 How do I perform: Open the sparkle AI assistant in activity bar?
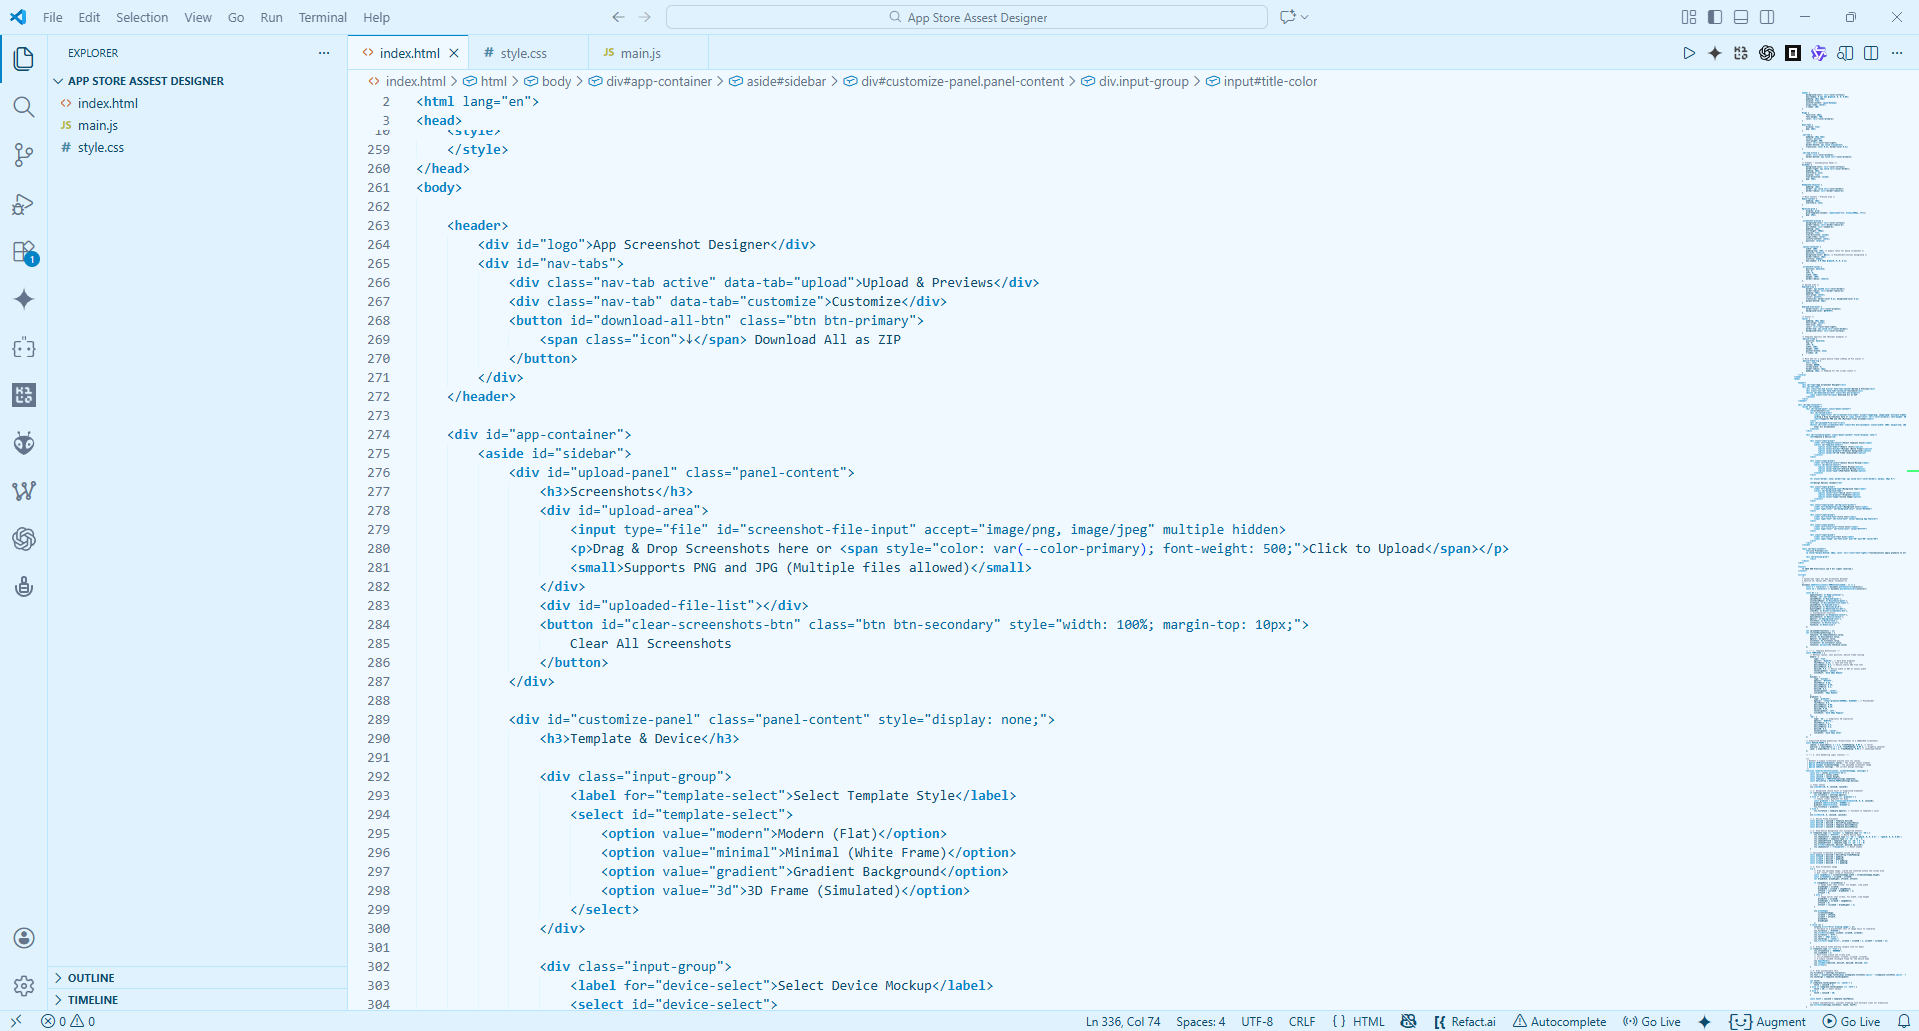click(24, 299)
